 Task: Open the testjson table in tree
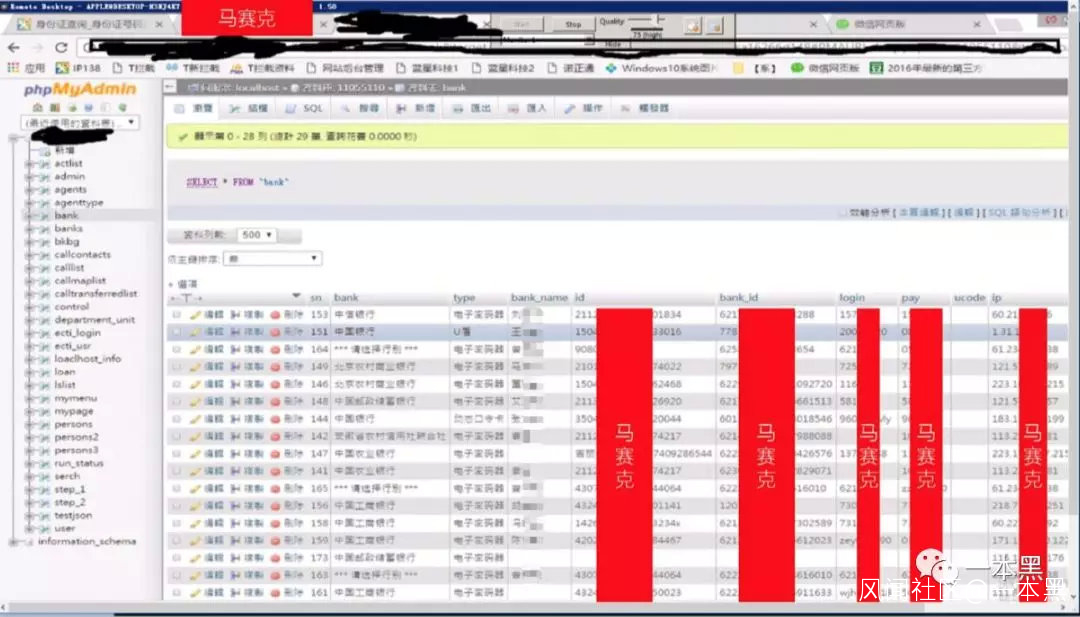[x=73, y=516]
